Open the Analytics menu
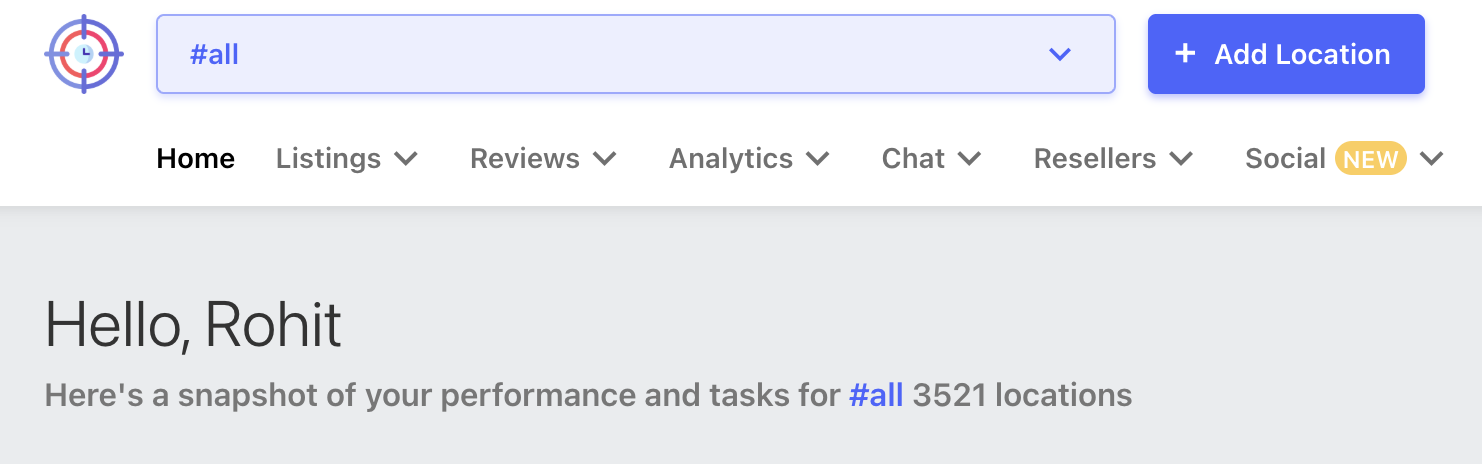1482x464 pixels. click(731, 159)
